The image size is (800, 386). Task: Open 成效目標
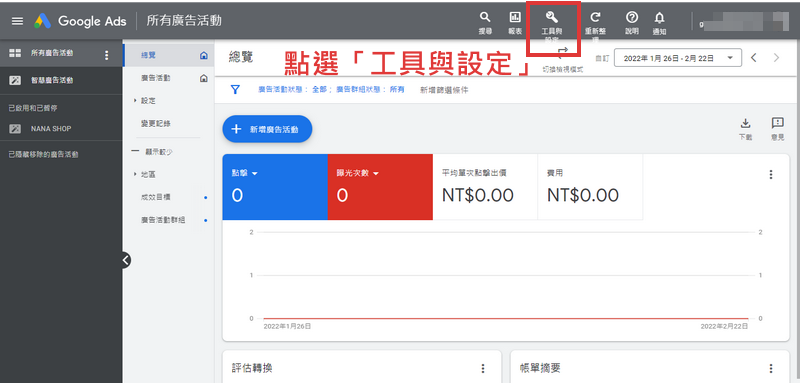point(156,197)
